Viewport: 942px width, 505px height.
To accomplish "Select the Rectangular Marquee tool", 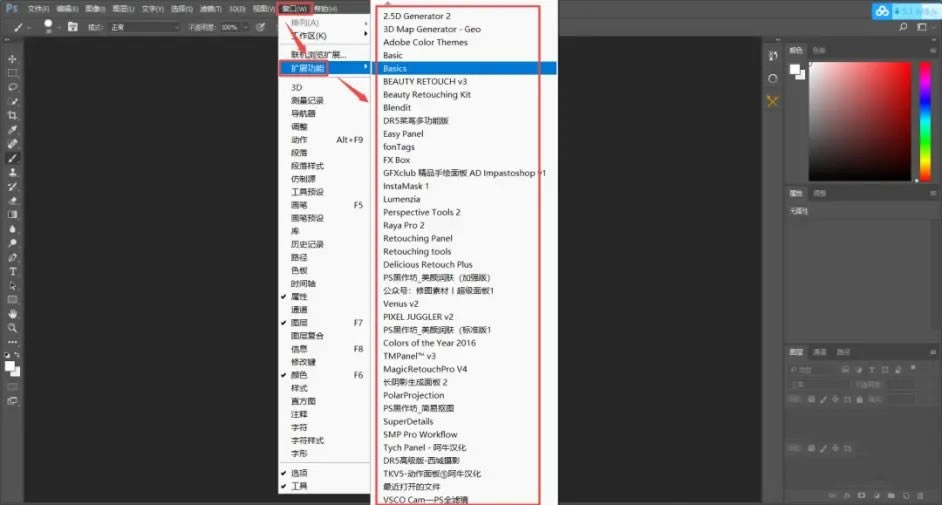I will pyautogui.click(x=12, y=73).
